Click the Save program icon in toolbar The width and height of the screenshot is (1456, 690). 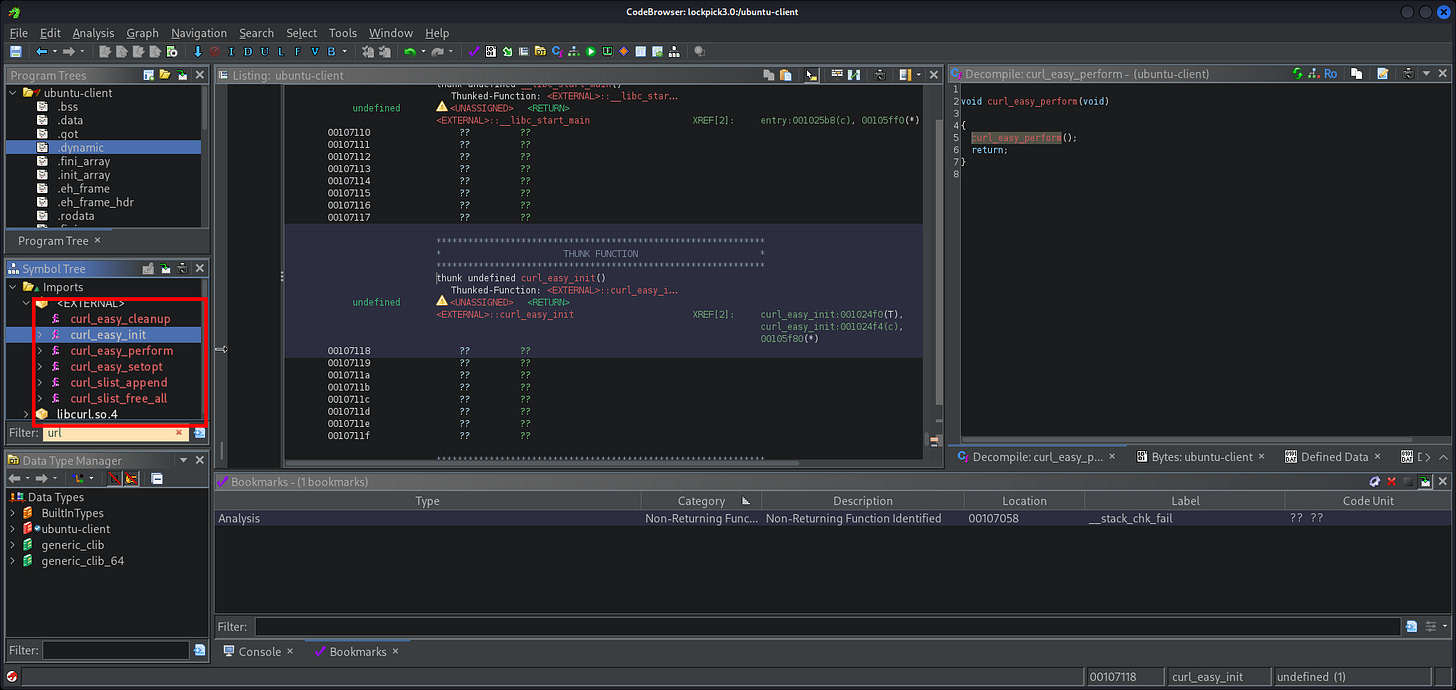[x=16, y=52]
